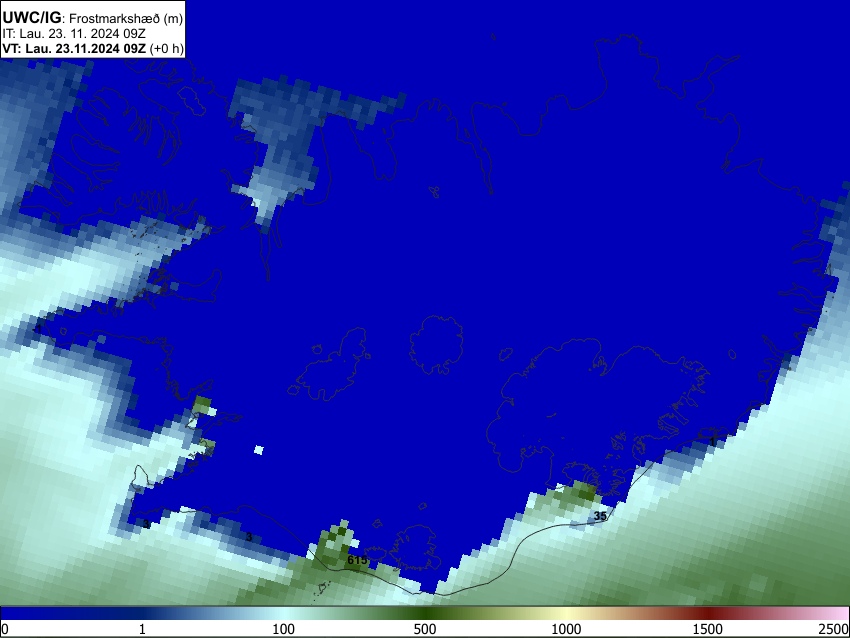
Task: Click the legend label 500
Action: coord(425,629)
